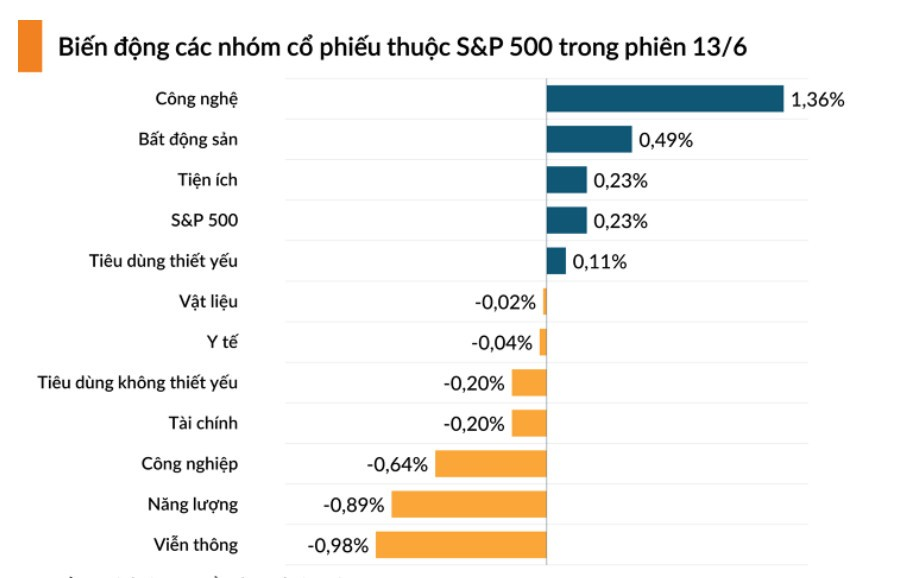The image size is (905, 578).
Task: Click the orange block beside the chart title
Action: (x=30, y=47)
